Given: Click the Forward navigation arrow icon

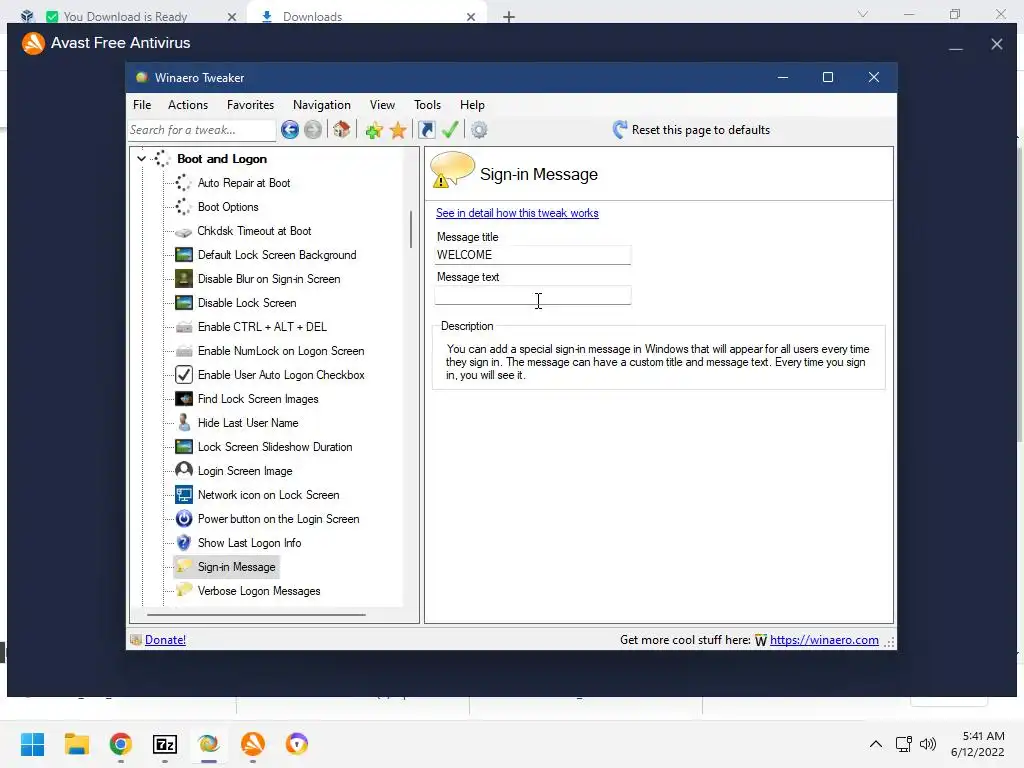Looking at the screenshot, I should pyautogui.click(x=313, y=130).
